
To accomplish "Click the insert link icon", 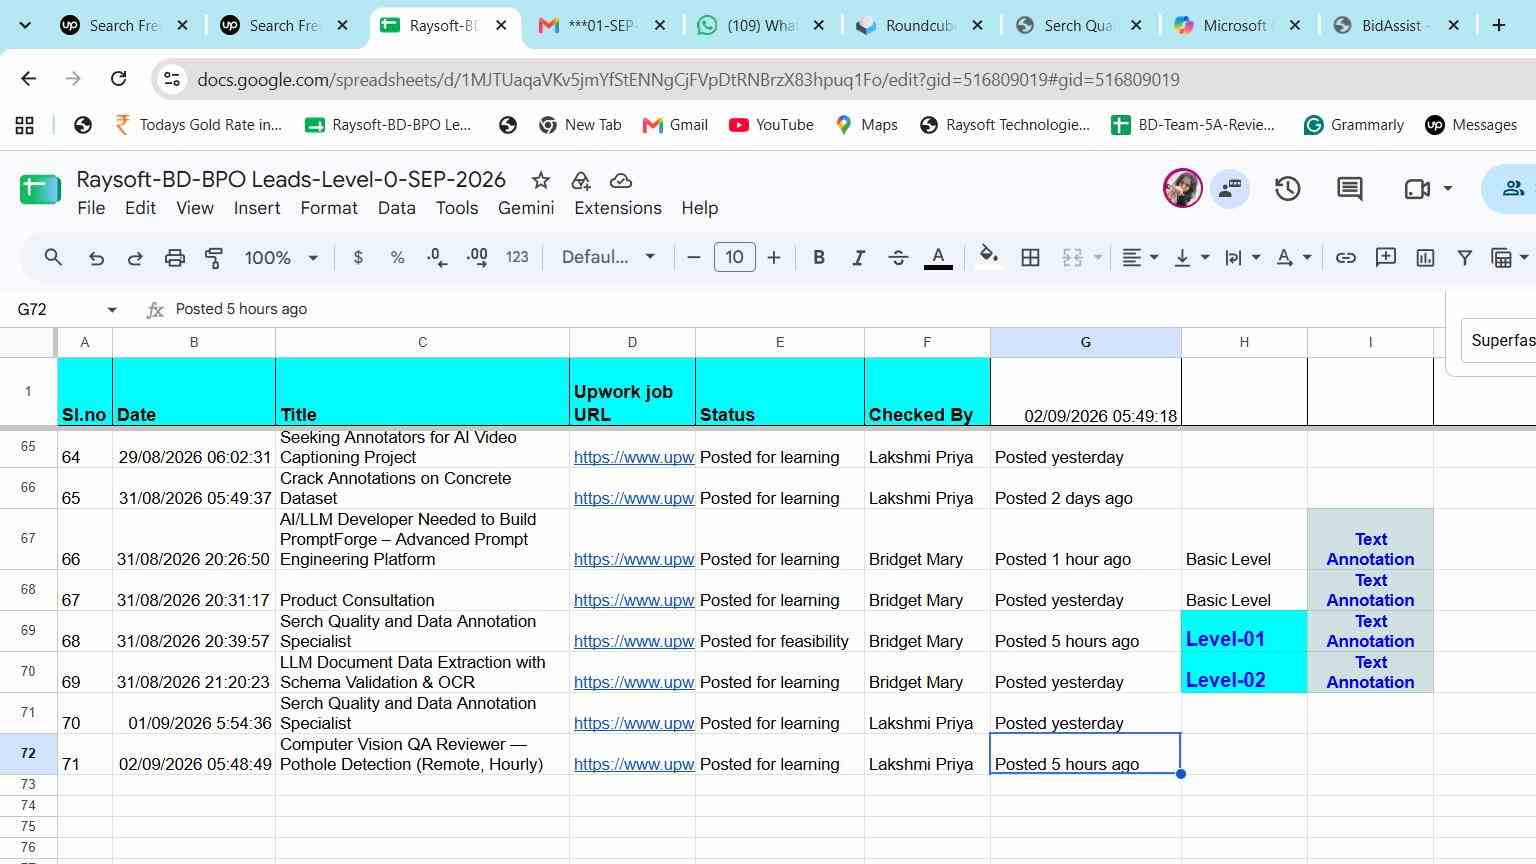I will click(1346, 258).
